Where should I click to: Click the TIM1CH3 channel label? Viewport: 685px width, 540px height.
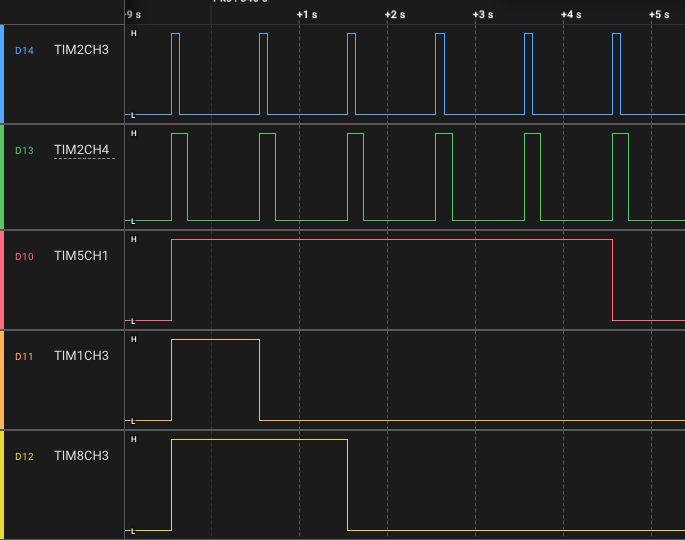tap(81, 355)
